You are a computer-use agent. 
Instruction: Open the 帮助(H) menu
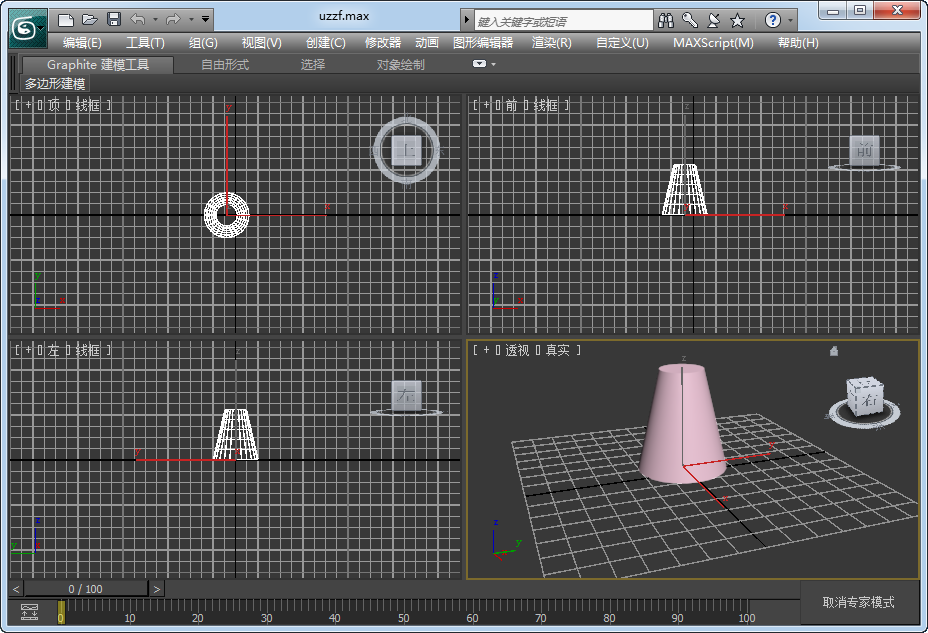coord(798,43)
